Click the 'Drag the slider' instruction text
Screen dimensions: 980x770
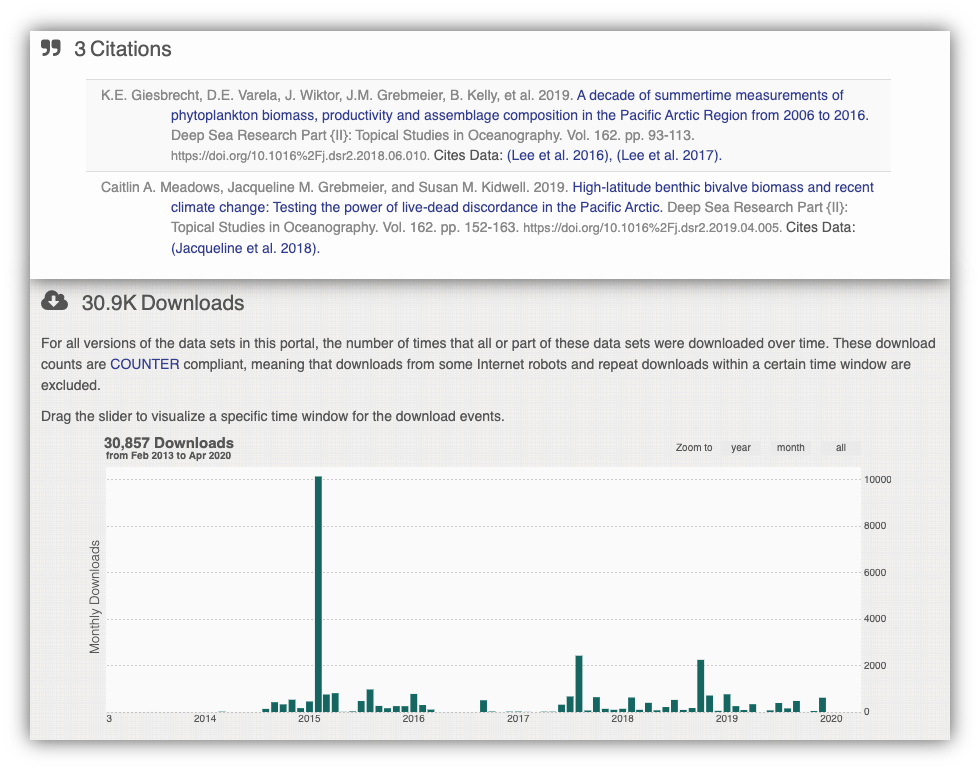[x=272, y=416]
